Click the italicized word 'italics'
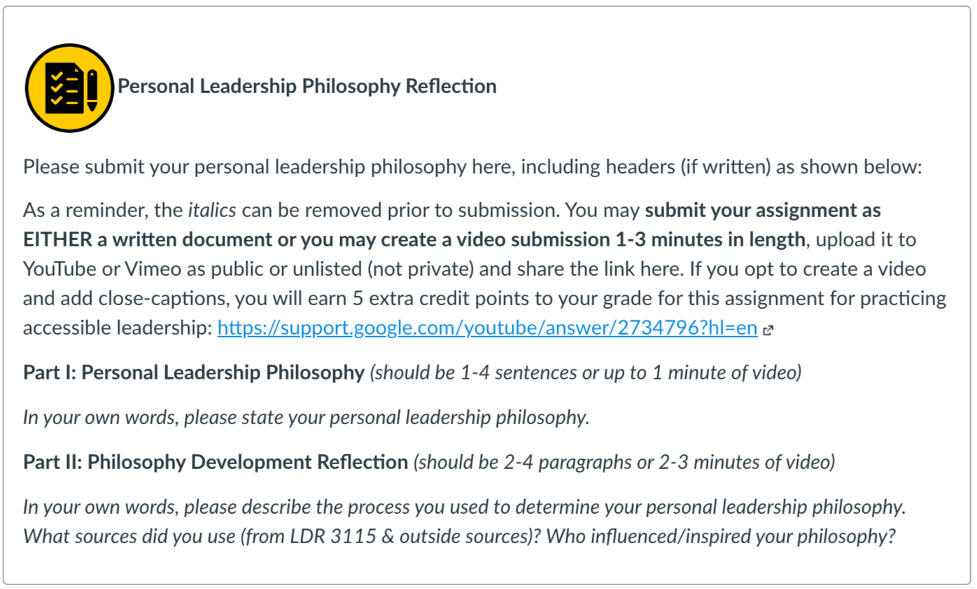The height and width of the screenshot is (589, 977). pyautogui.click(x=212, y=210)
